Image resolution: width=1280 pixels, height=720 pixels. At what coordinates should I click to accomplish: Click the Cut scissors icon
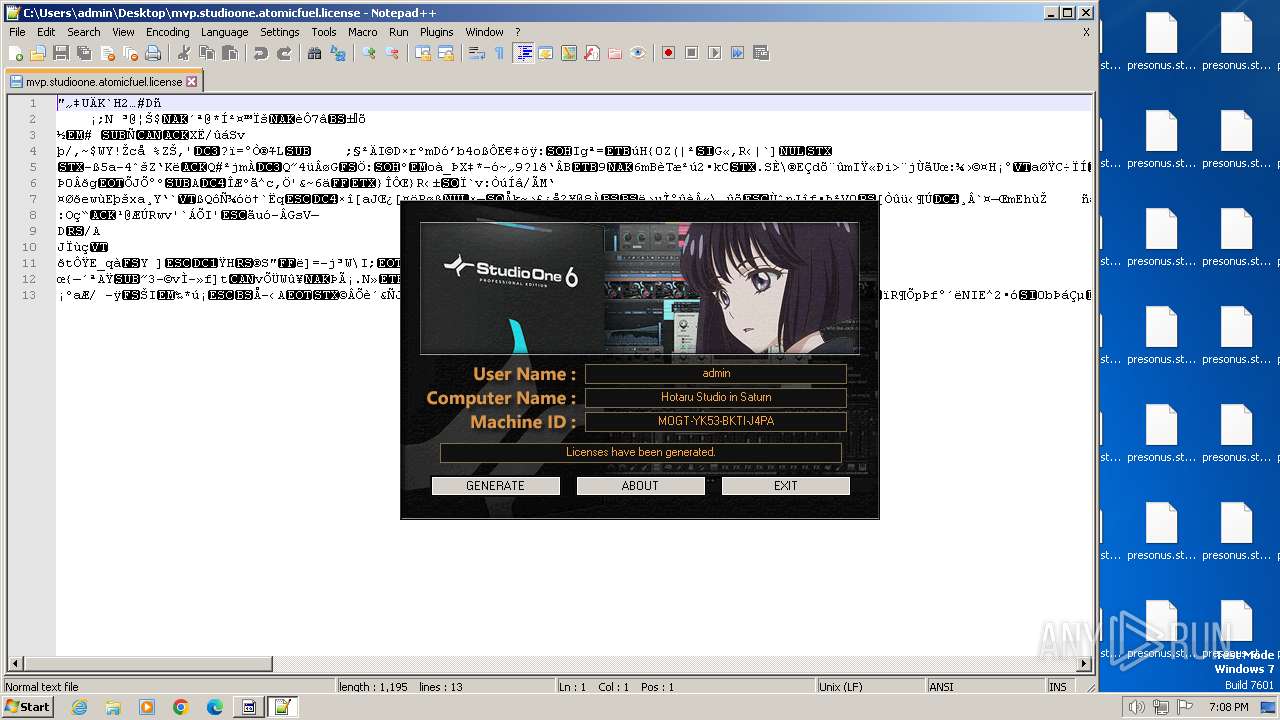[184, 53]
